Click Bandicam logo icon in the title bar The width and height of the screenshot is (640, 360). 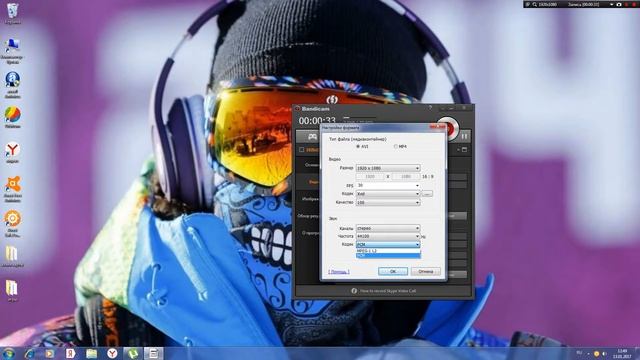[298, 109]
